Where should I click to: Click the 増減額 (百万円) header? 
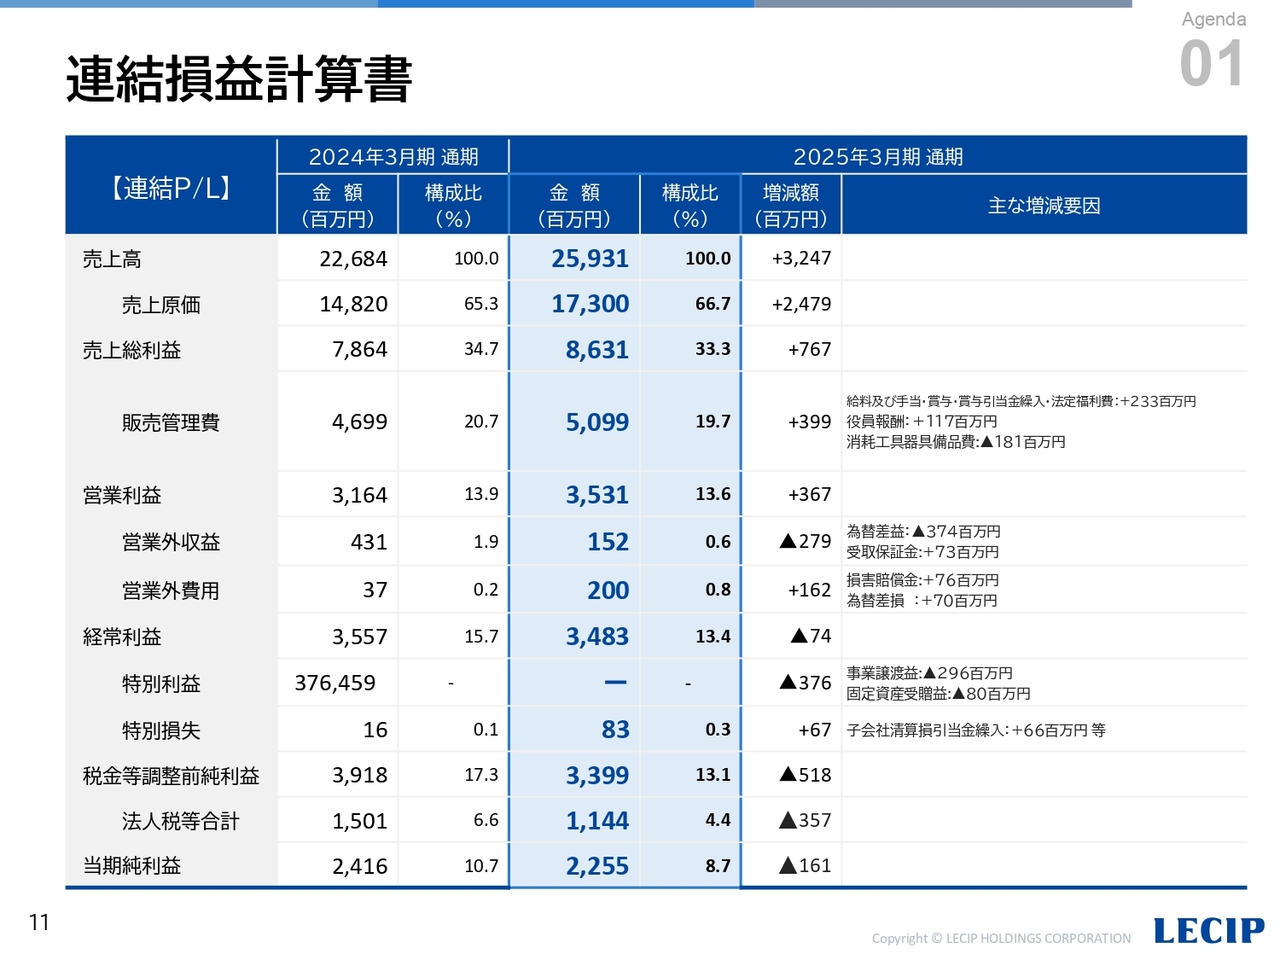(791, 205)
